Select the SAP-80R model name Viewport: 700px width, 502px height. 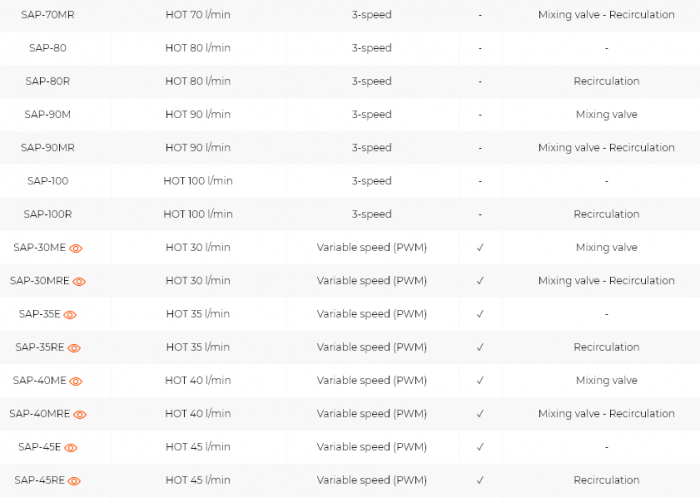pos(48,81)
